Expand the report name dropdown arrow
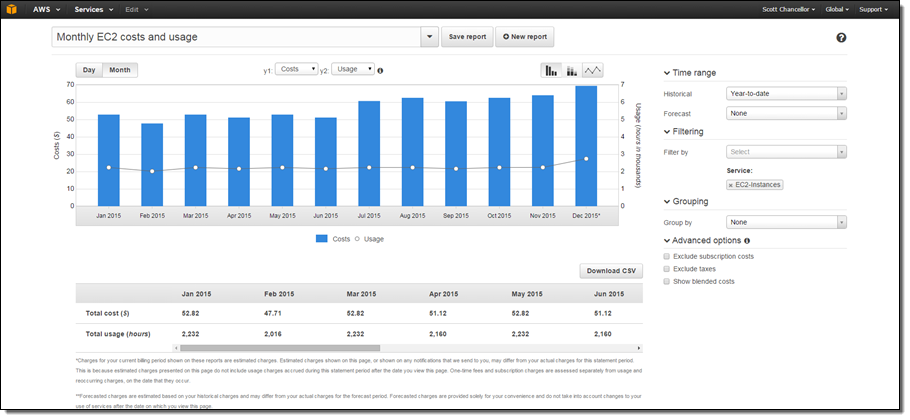Screen dimensions: 910x420 tap(429, 37)
